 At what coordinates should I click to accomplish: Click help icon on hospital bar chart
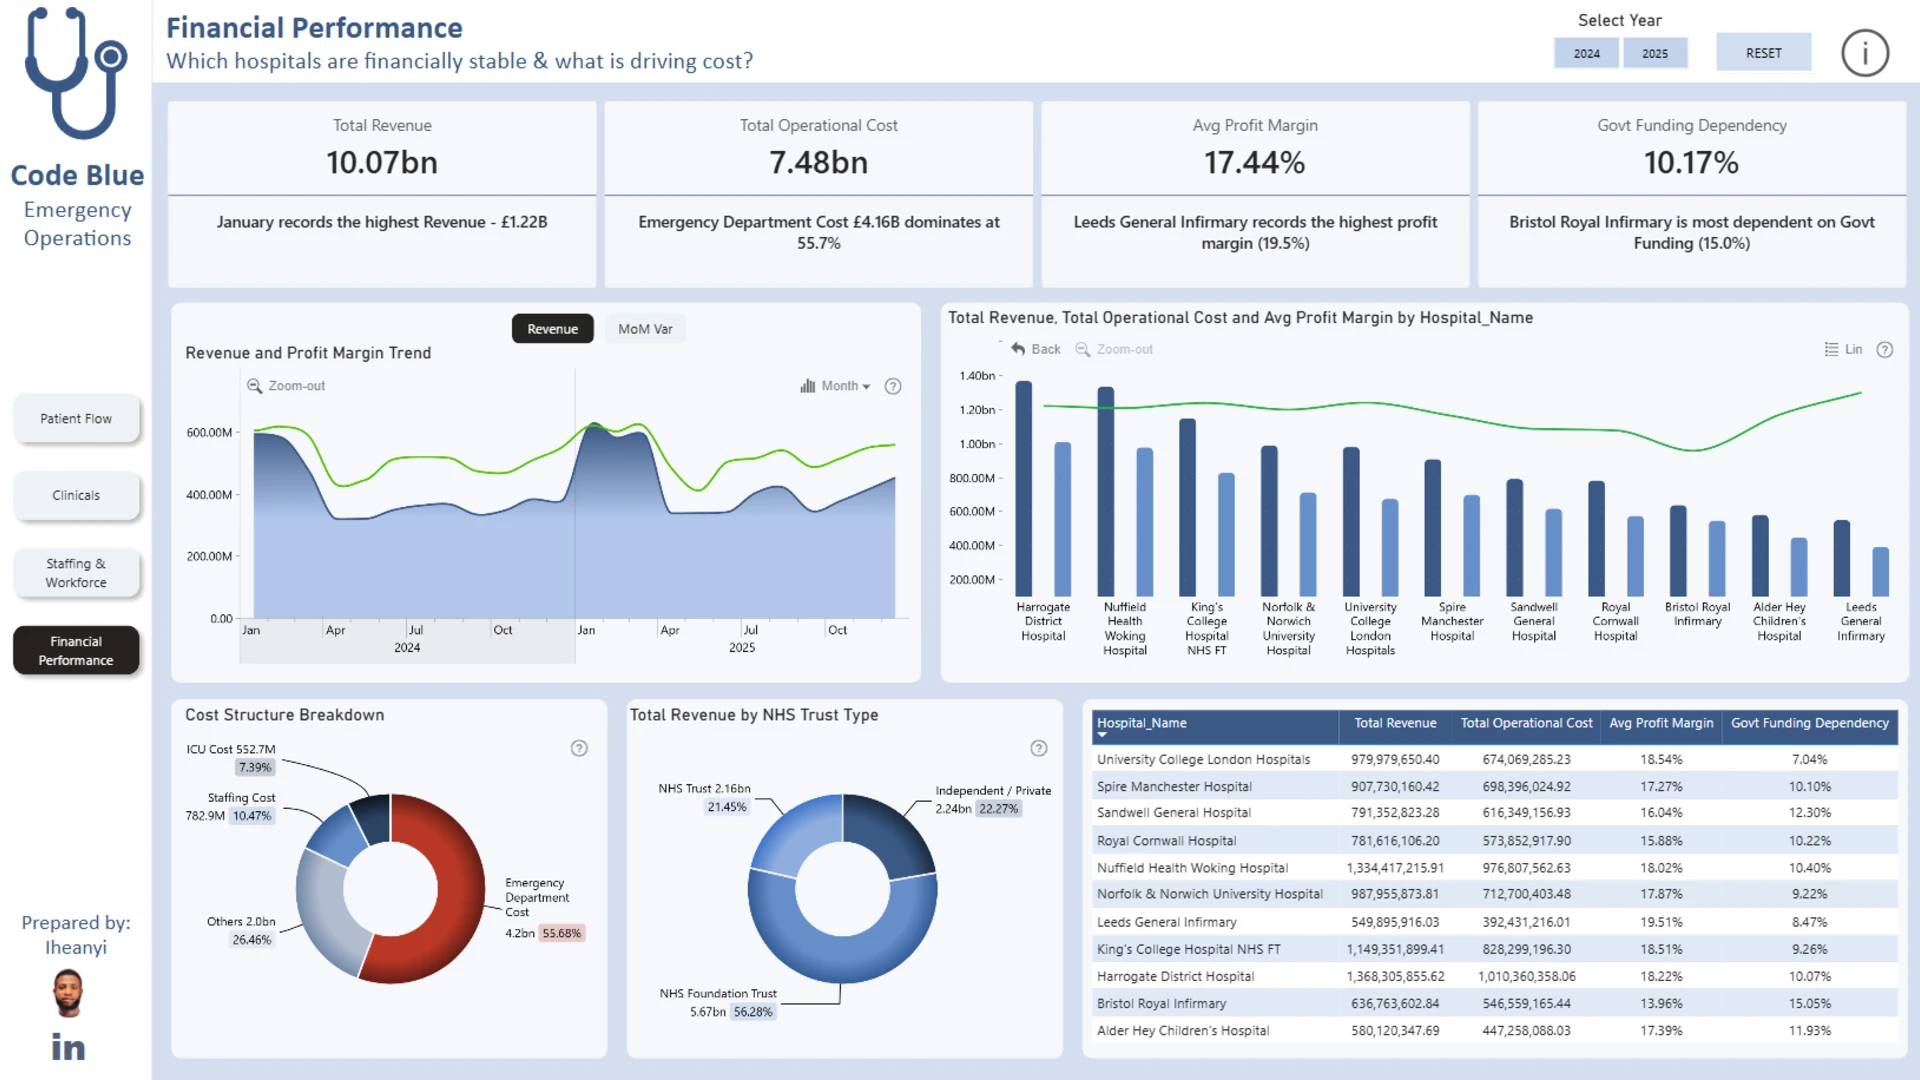(x=1885, y=349)
